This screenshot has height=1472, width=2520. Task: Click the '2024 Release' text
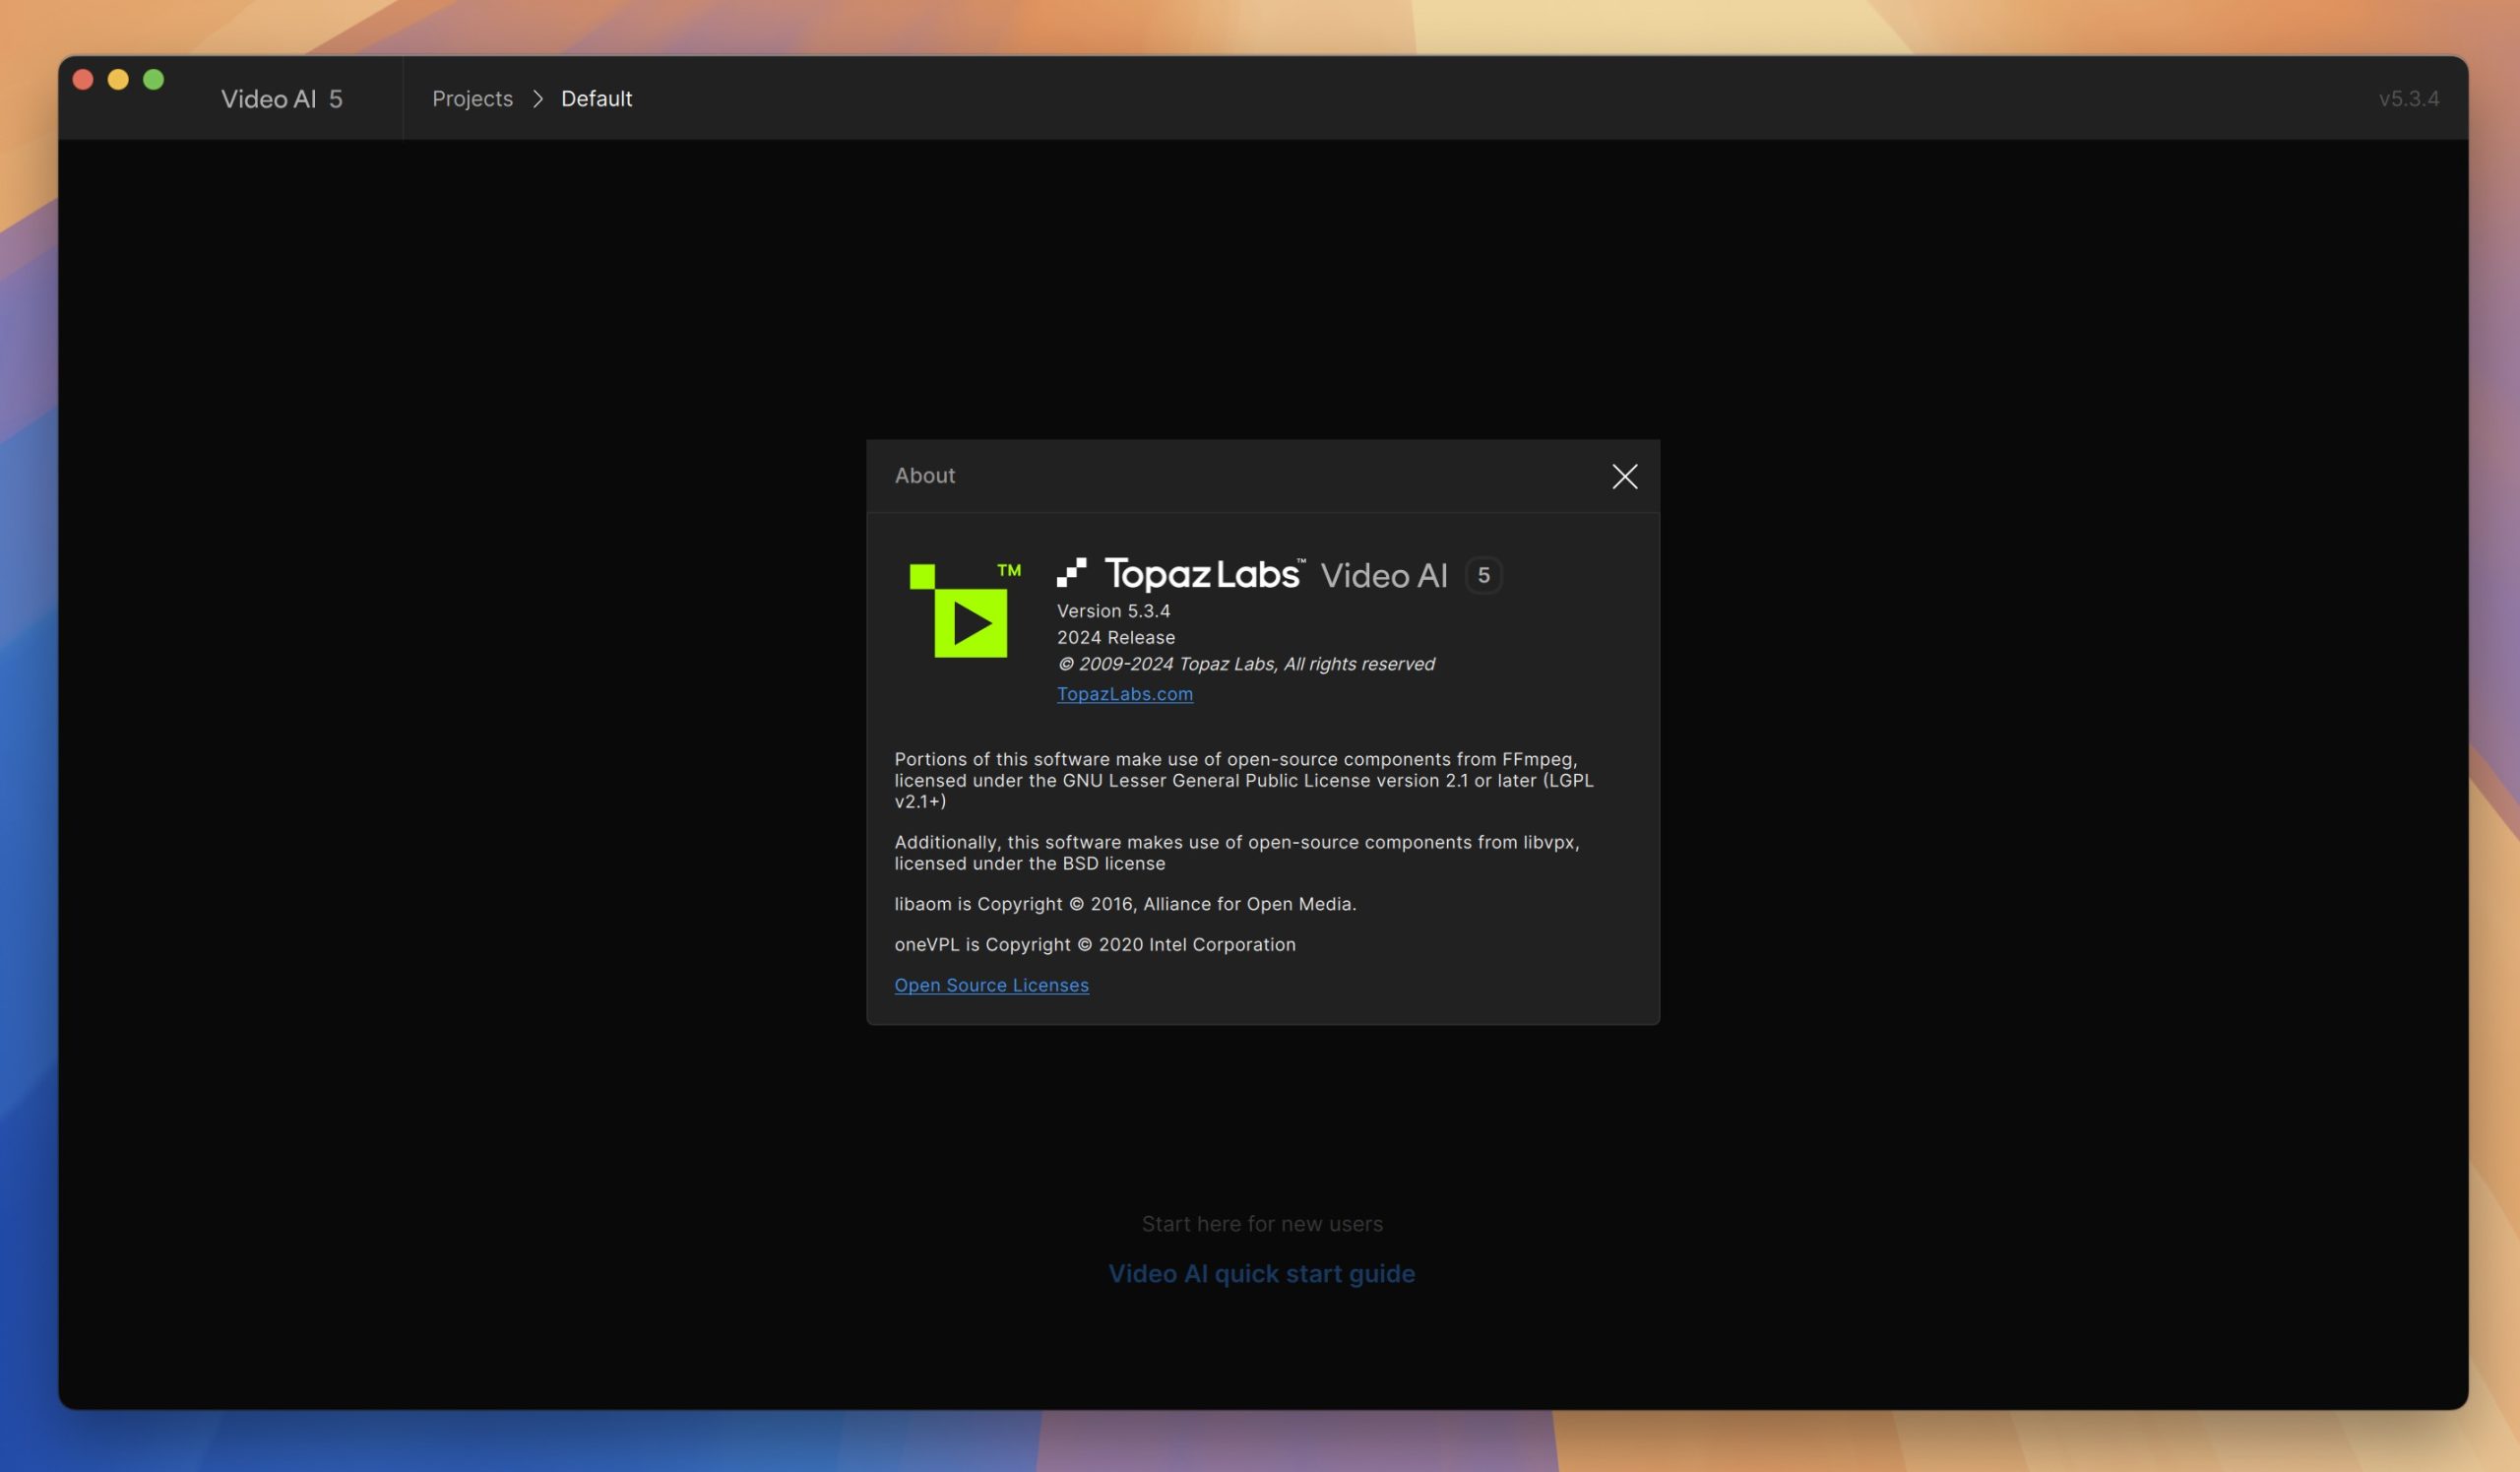point(1116,637)
